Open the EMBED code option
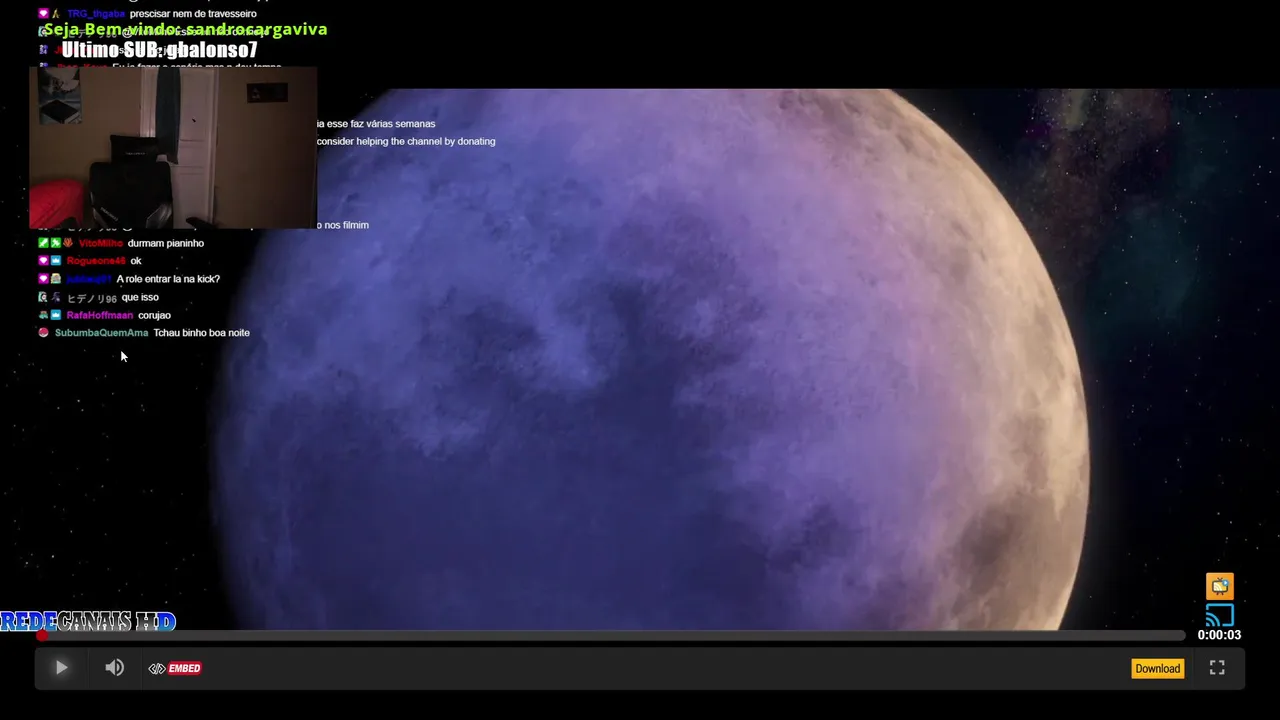1280x720 pixels. click(175, 668)
